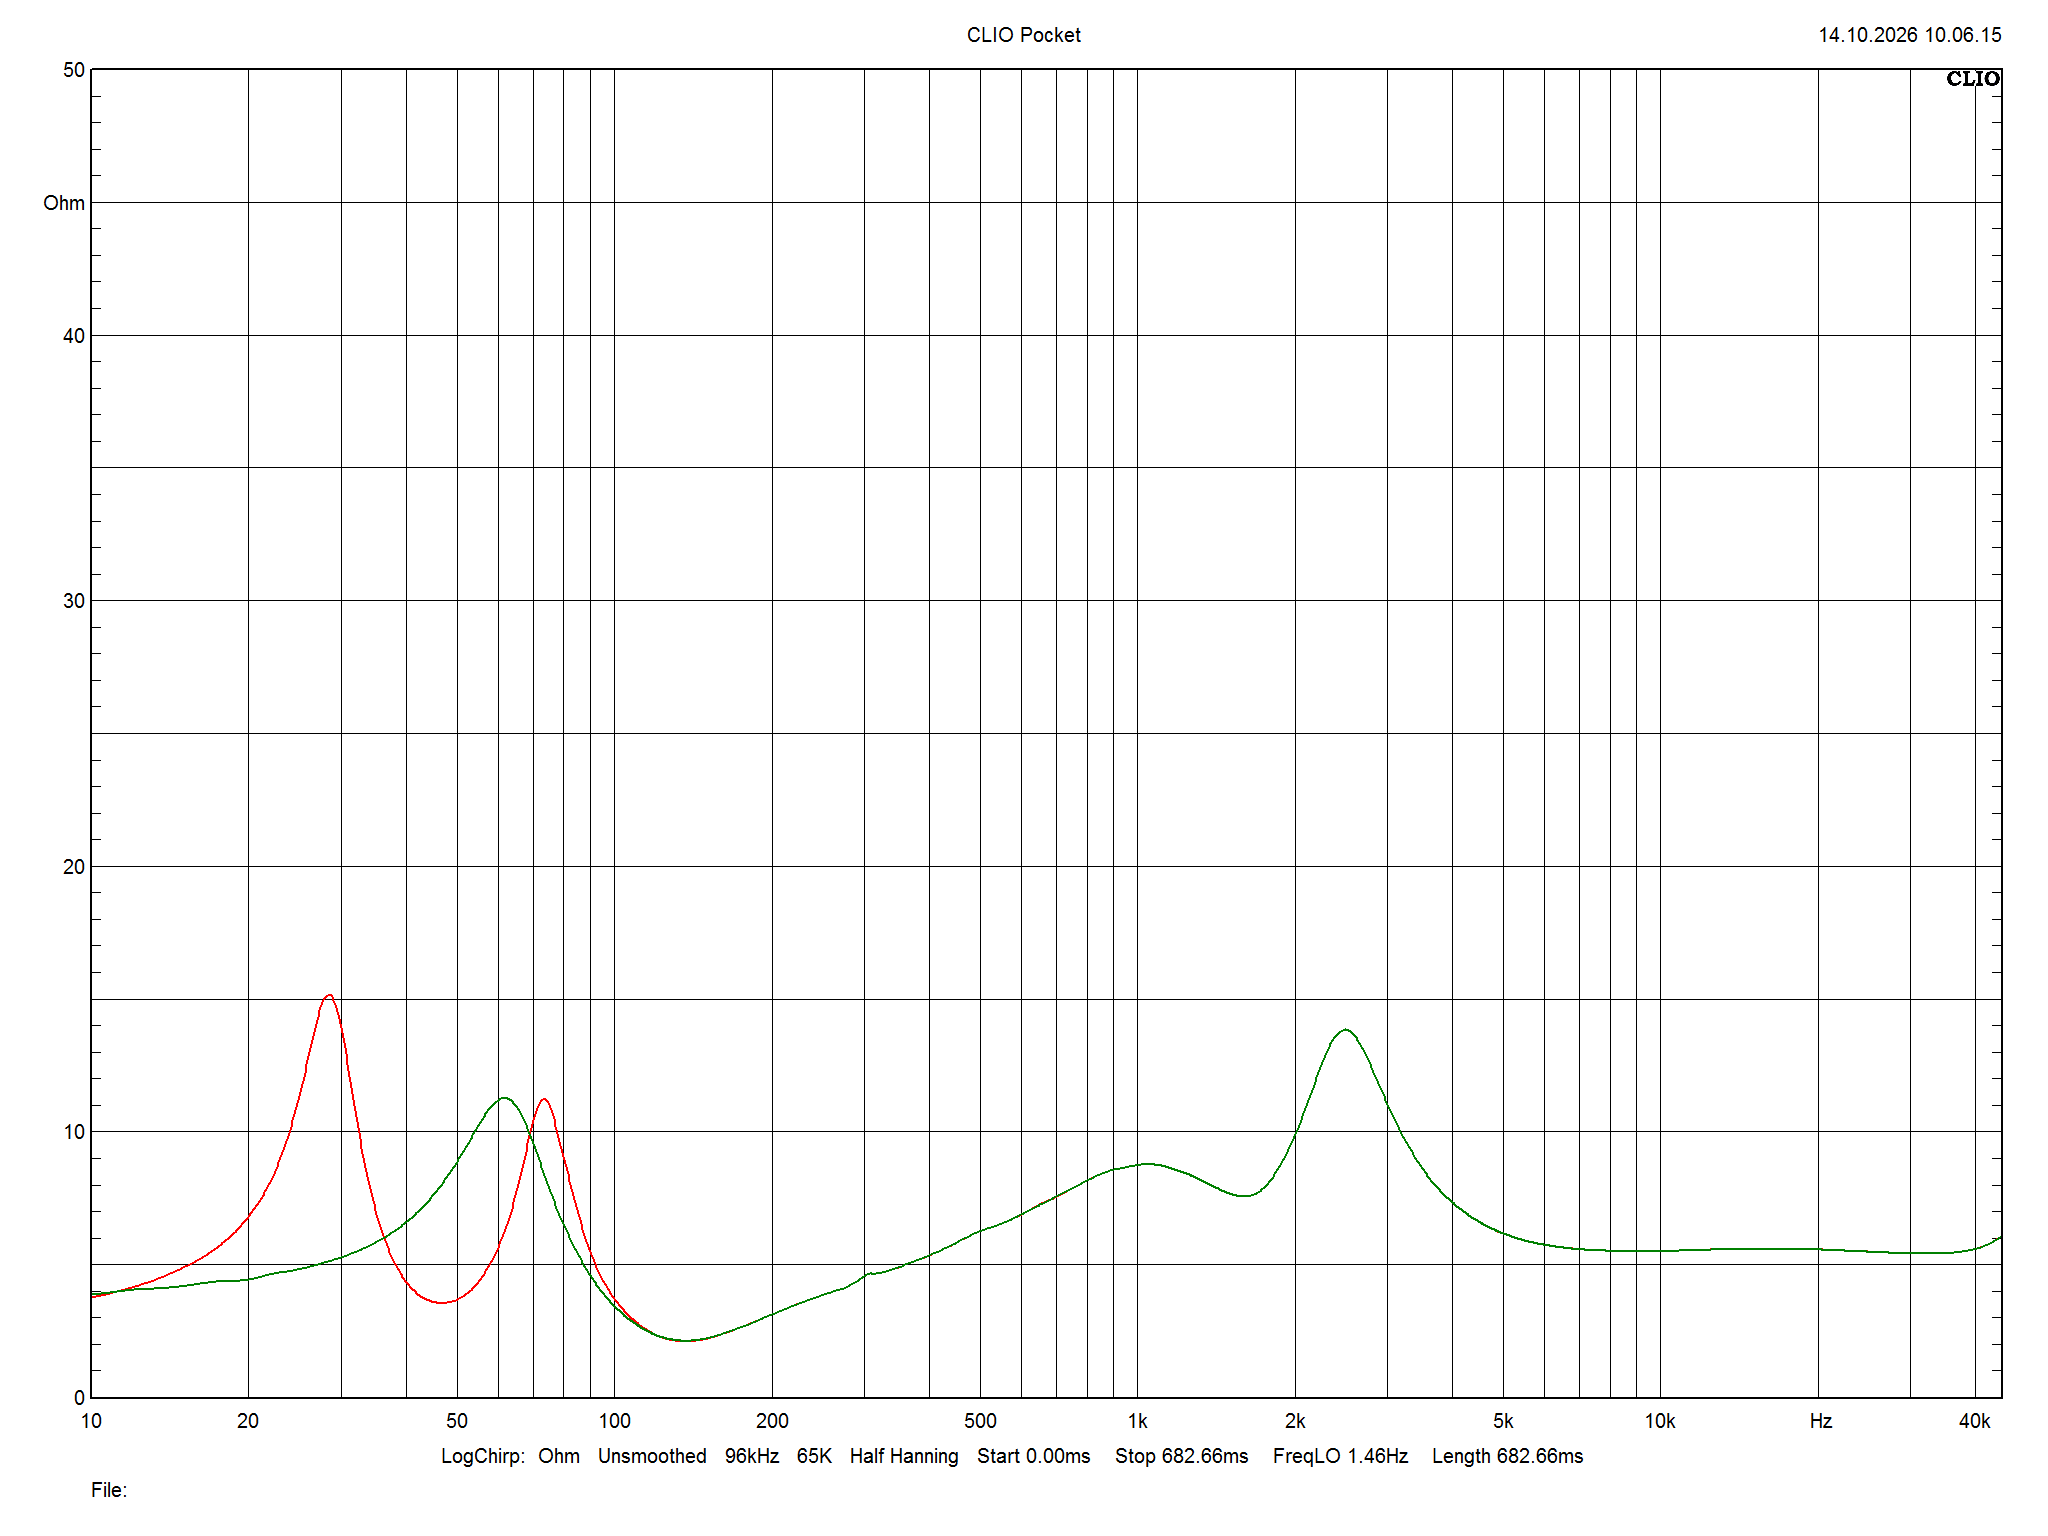Click the 50 value on vertical axis
The width and height of the screenshot is (2048, 1536).
pyautogui.click(x=74, y=70)
